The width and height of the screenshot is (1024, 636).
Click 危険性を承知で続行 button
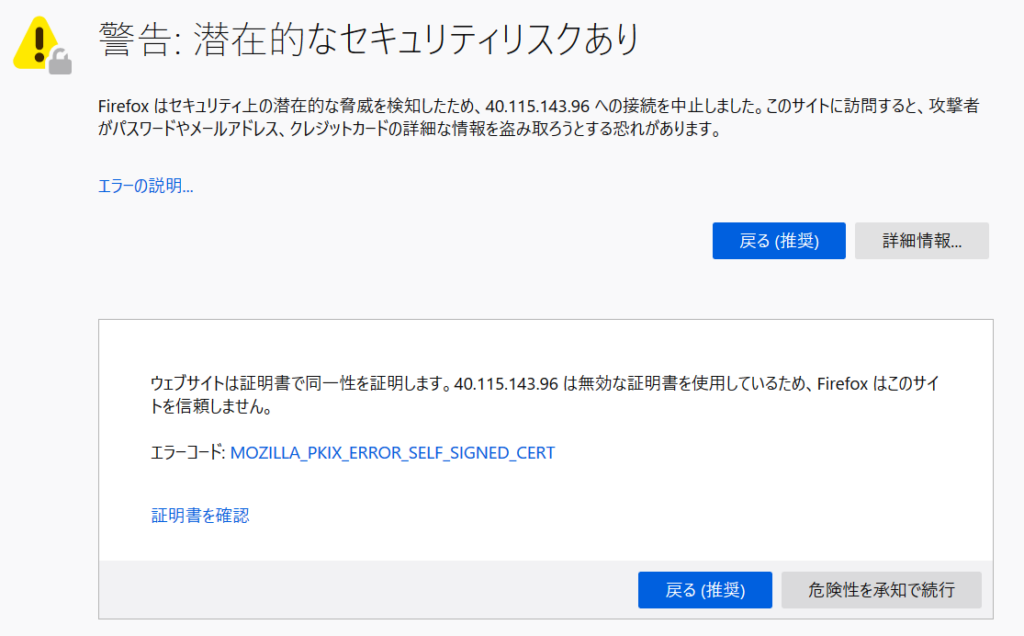(881, 590)
